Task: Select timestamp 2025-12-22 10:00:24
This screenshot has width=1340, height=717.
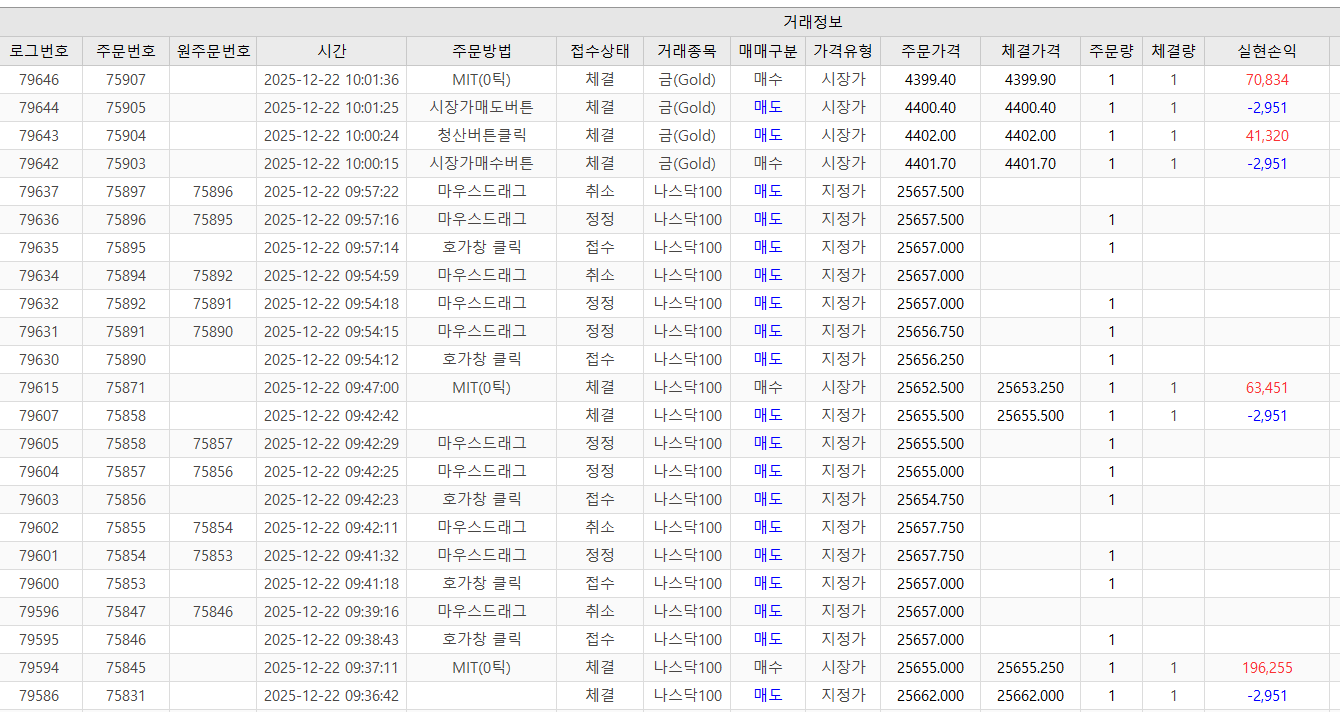Action: 331,136
